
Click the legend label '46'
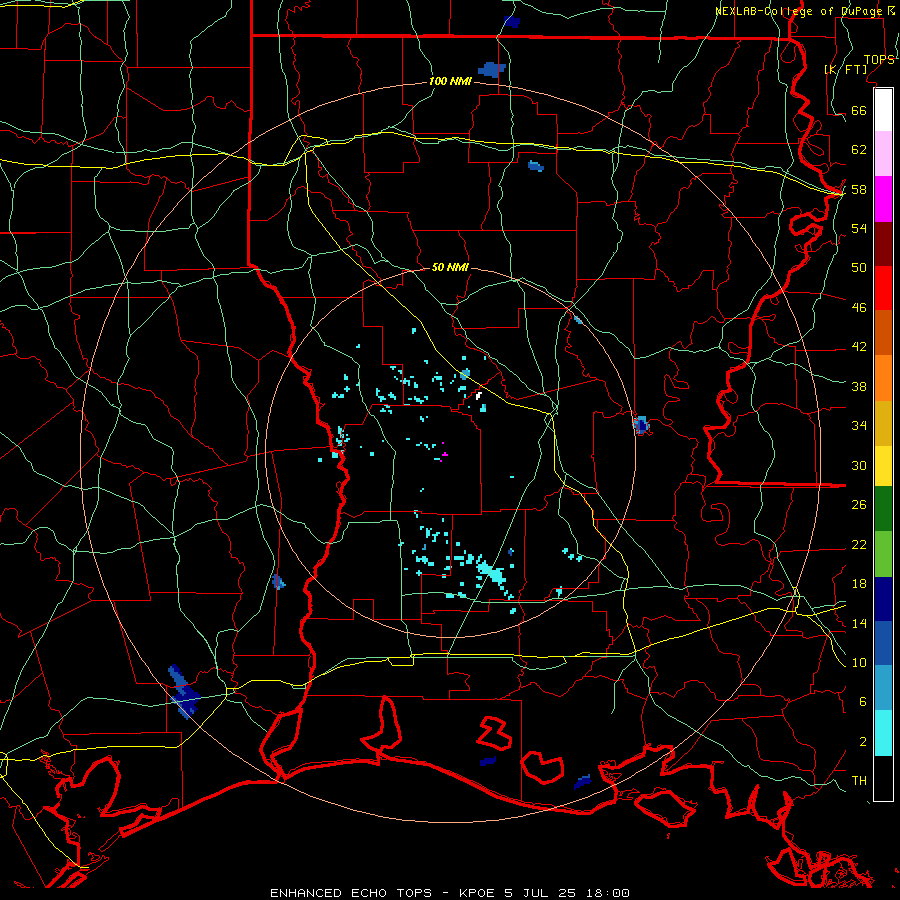pyautogui.click(x=859, y=307)
